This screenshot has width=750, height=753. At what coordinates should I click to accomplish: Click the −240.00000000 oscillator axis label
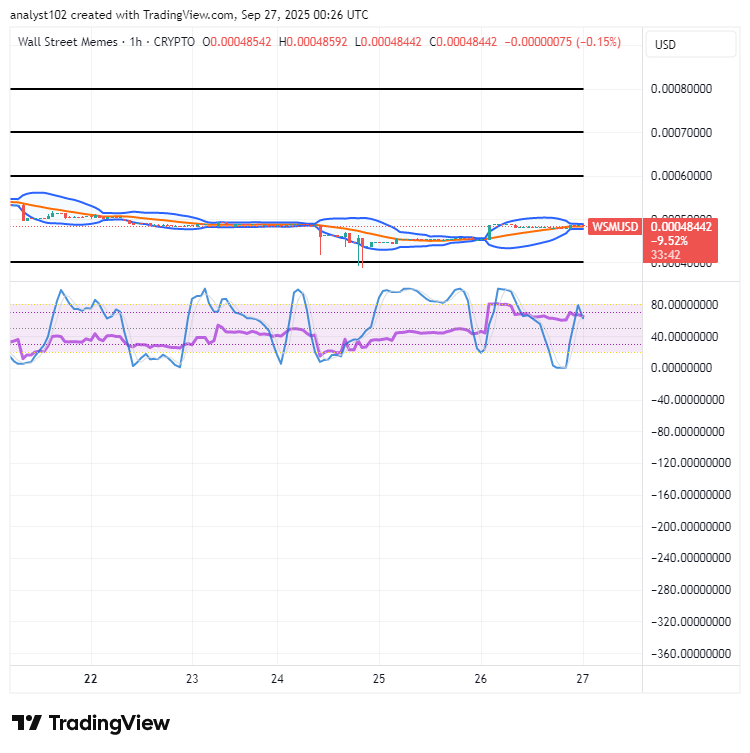[x=691, y=558]
